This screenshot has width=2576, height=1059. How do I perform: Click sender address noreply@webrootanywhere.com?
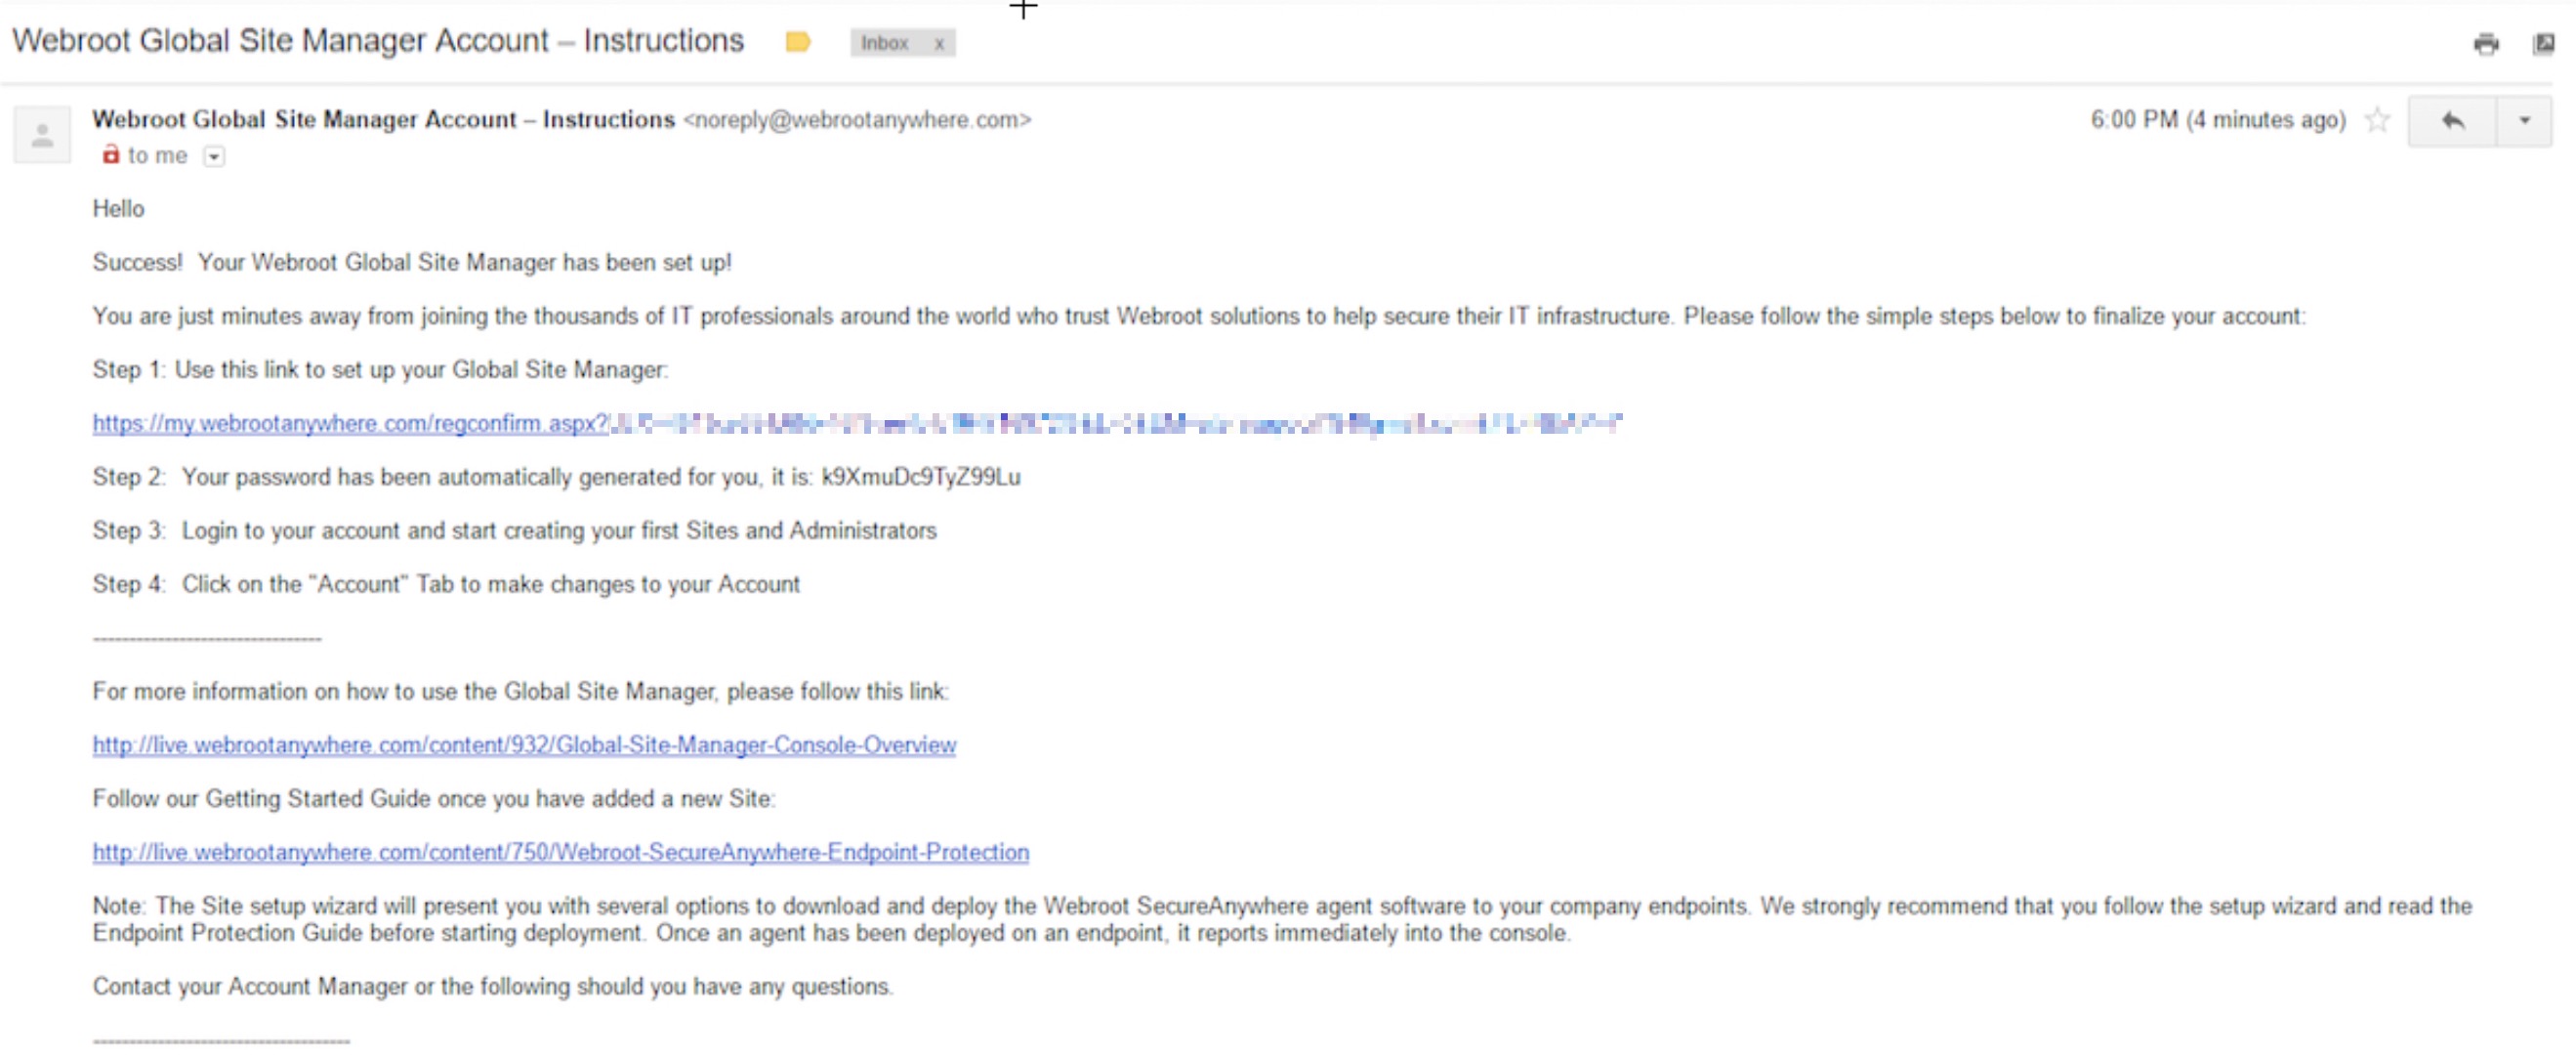(x=857, y=120)
